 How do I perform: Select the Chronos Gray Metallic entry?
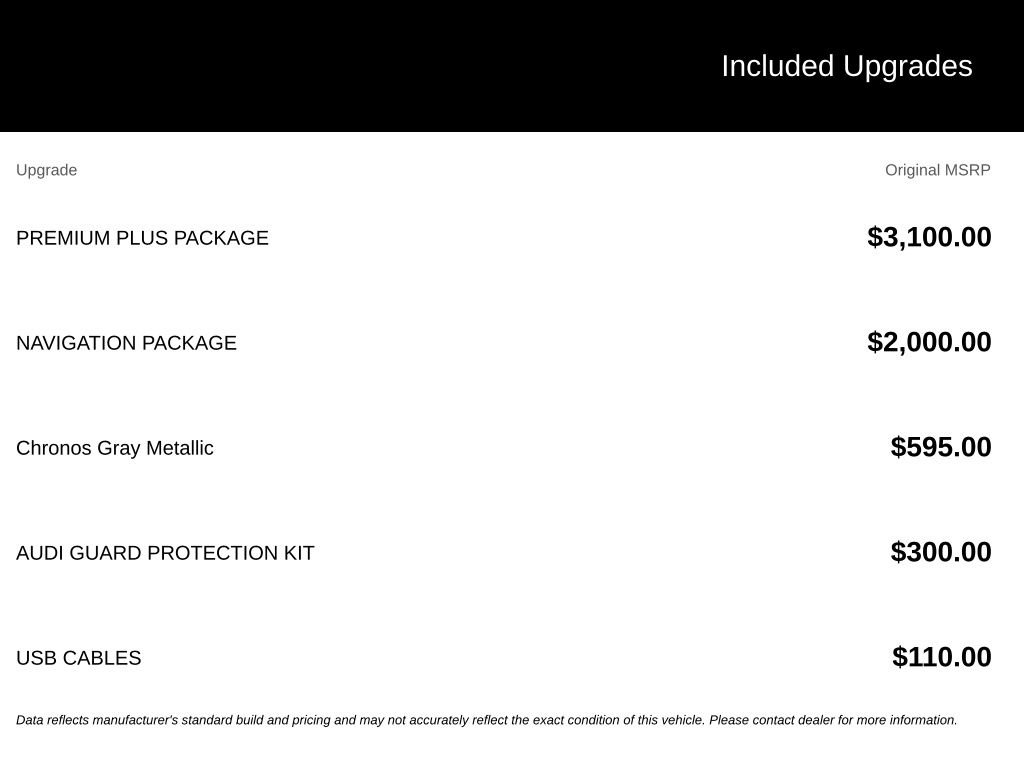click(x=115, y=448)
